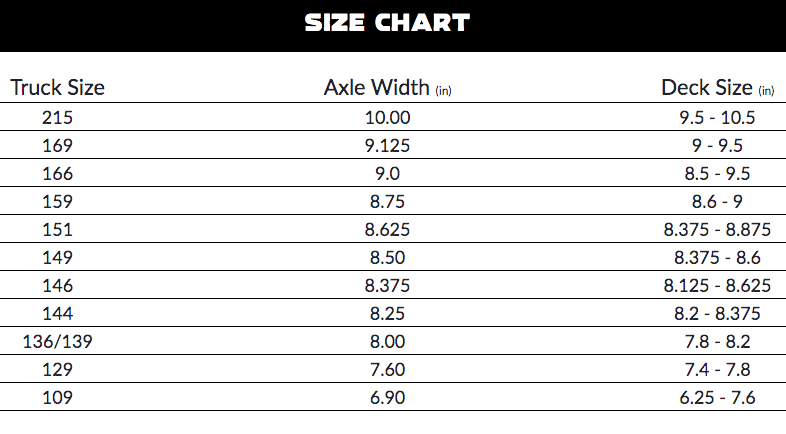This screenshot has width=786, height=434.
Task: Click the SIZE CHART title
Action: (x=387, y=23)
